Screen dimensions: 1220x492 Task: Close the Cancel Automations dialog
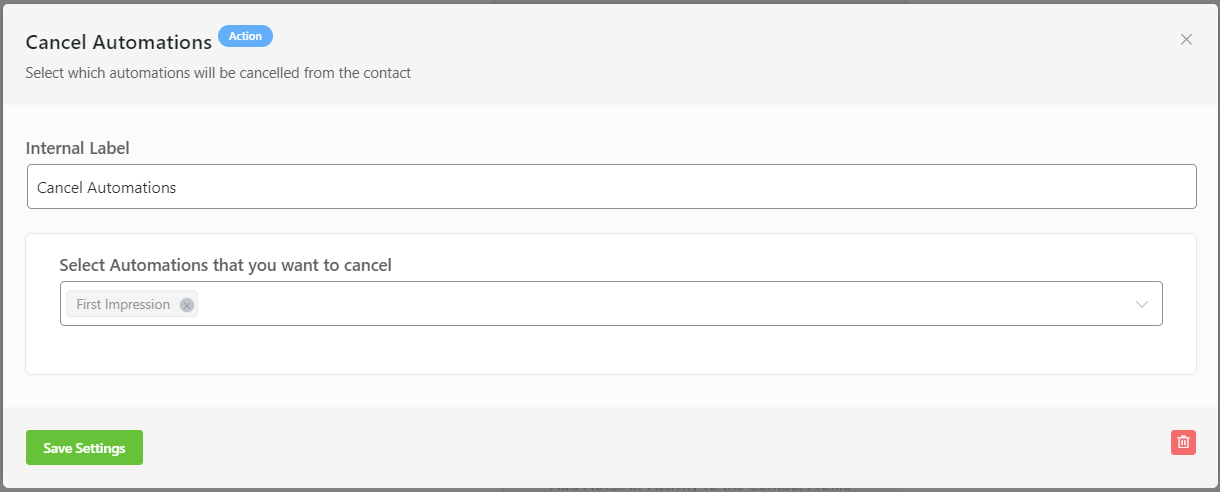pos(1186,40)
